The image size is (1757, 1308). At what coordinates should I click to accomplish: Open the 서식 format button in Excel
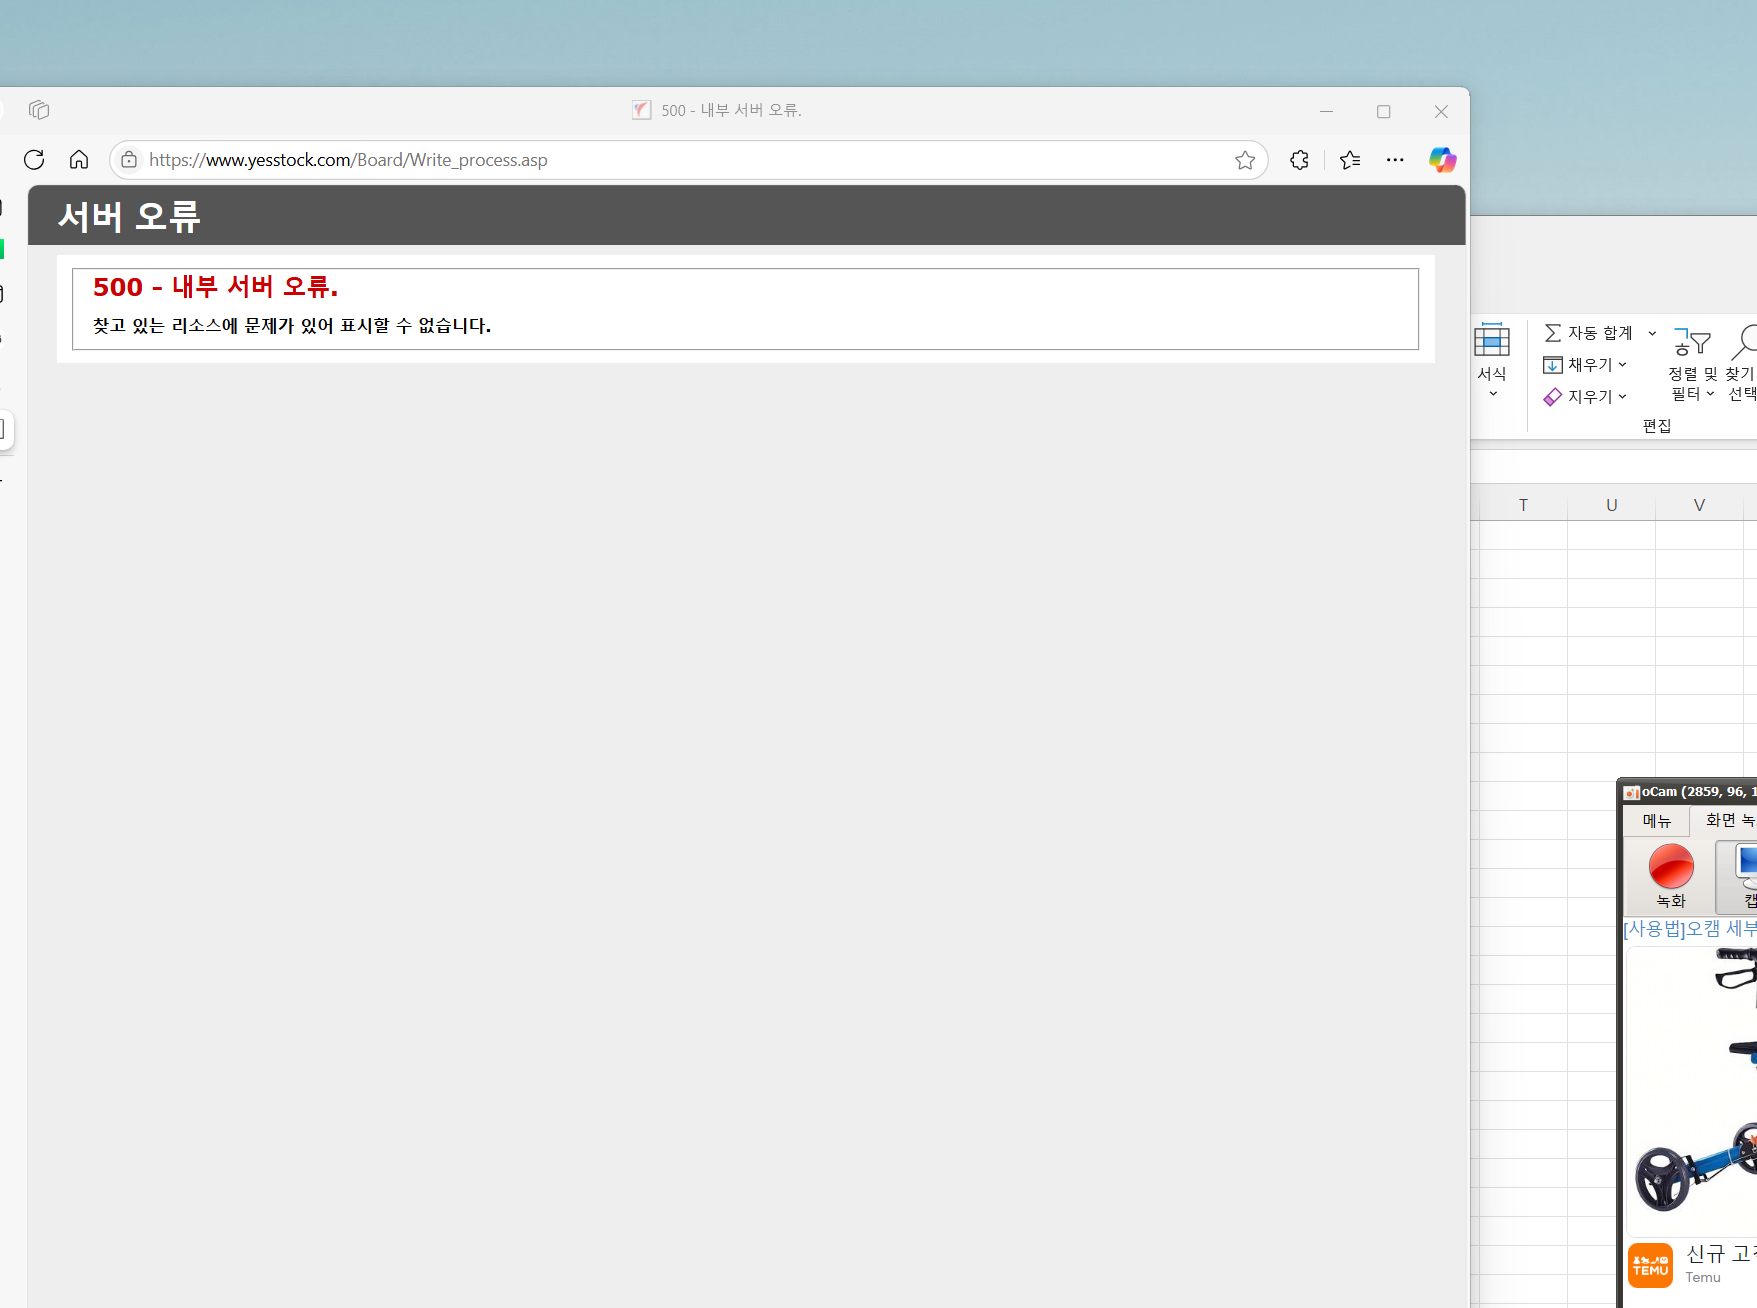click(x=1492, y=360)
